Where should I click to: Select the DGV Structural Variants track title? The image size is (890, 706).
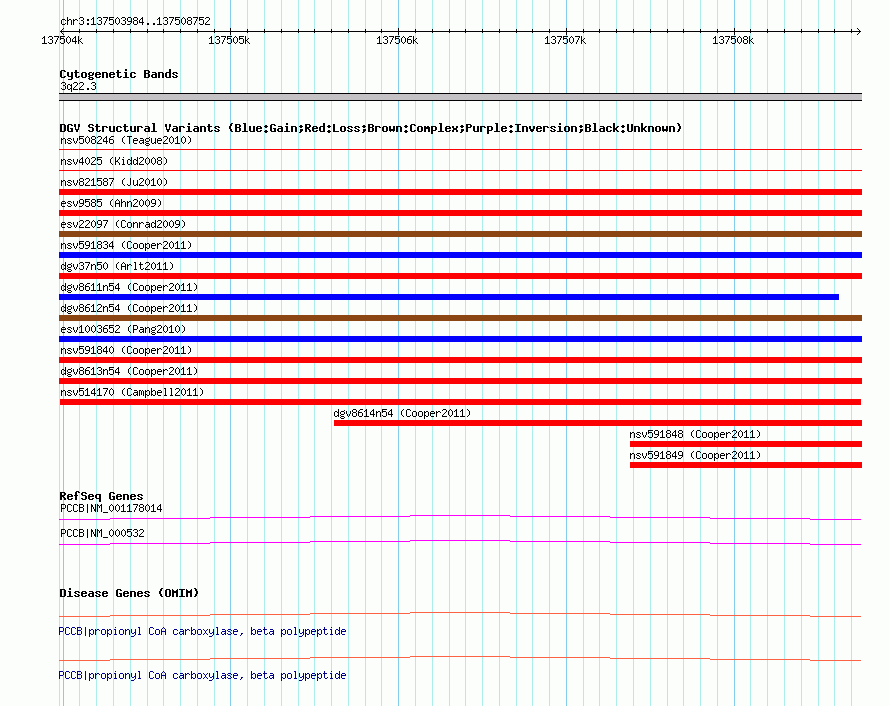[x=371, y=128]
